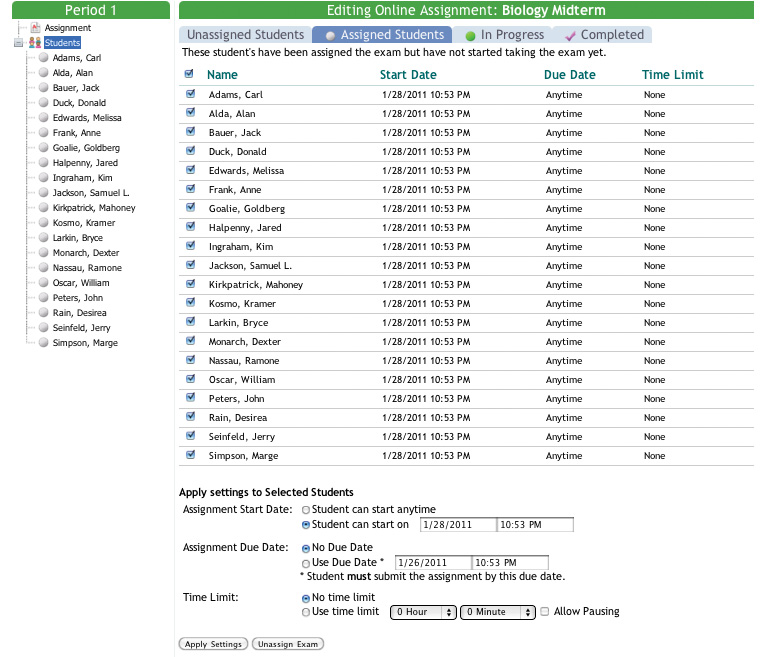Select 'Kosmo, Kramer' name in the tree

pos(84,223)
